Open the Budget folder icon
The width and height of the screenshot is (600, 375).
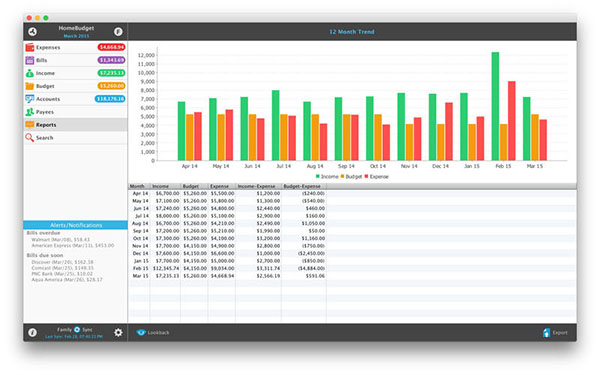[x=29, y=86]
